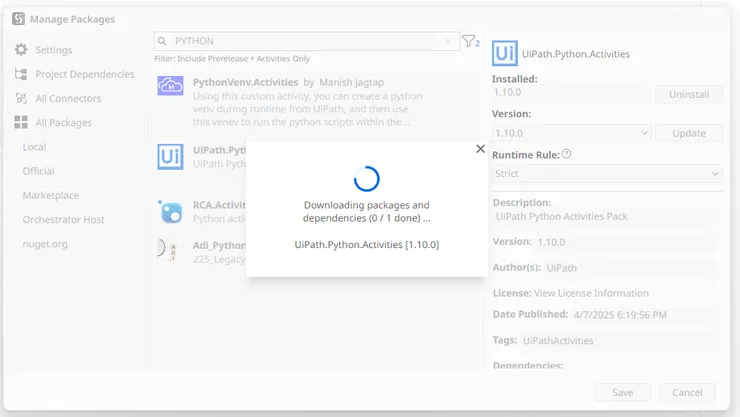Click the Ui logo in details panel
Viewport: 740px width, 417px height.
pyautogui.click(x=505, y=53)
